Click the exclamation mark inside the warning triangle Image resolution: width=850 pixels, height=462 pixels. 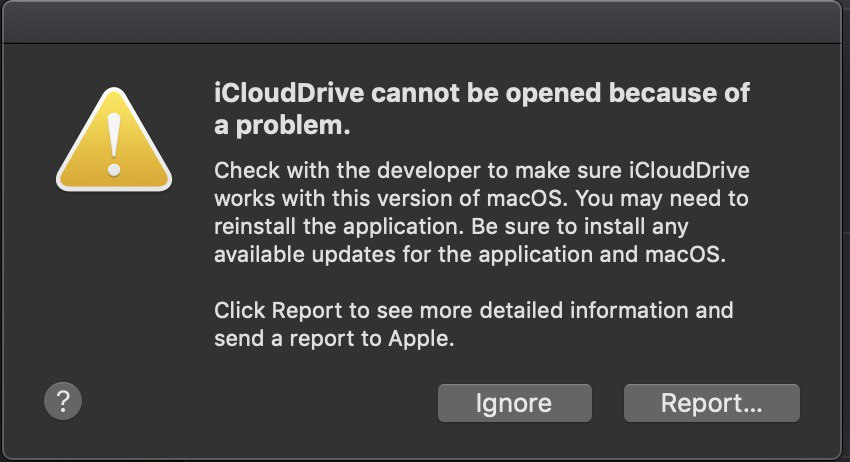tap(114, 145)
